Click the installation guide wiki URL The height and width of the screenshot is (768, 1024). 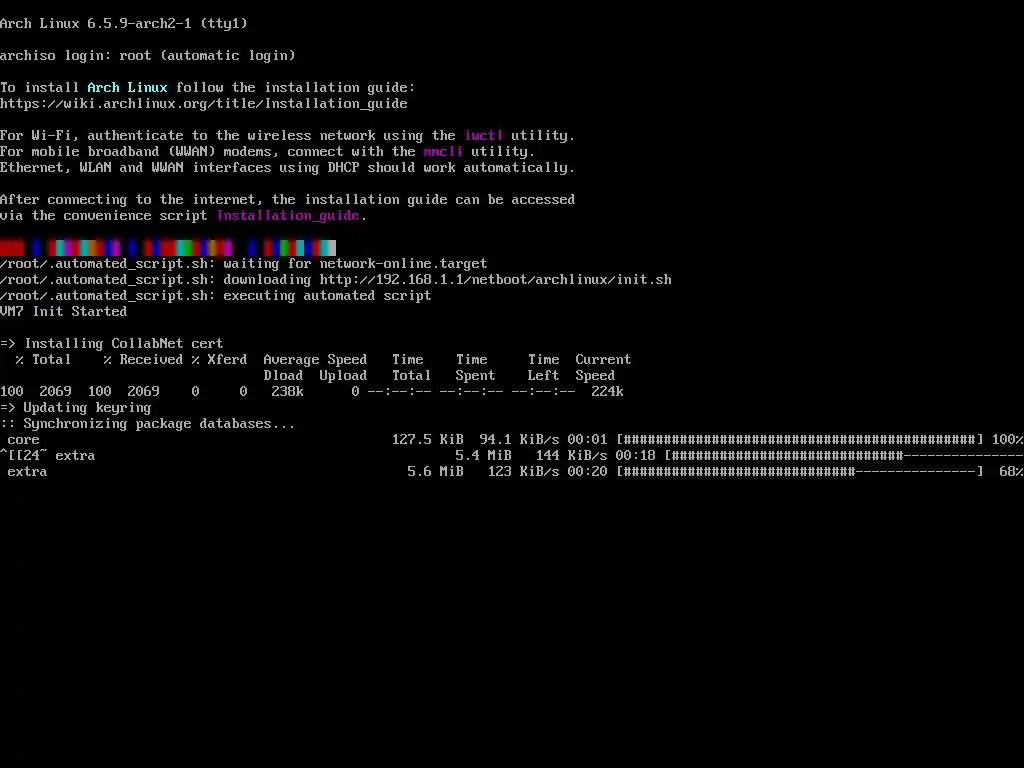point(204,103)
